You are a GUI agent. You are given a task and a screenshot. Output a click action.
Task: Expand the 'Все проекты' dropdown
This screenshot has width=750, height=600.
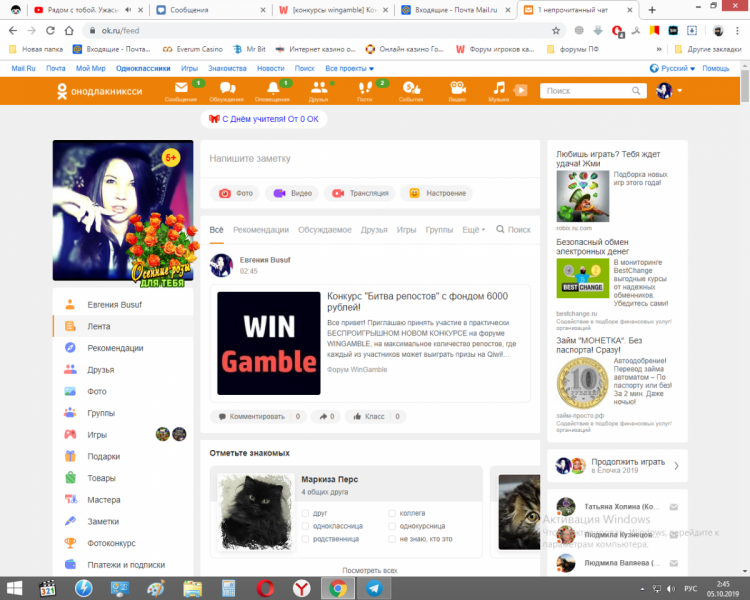coord(350,68)
